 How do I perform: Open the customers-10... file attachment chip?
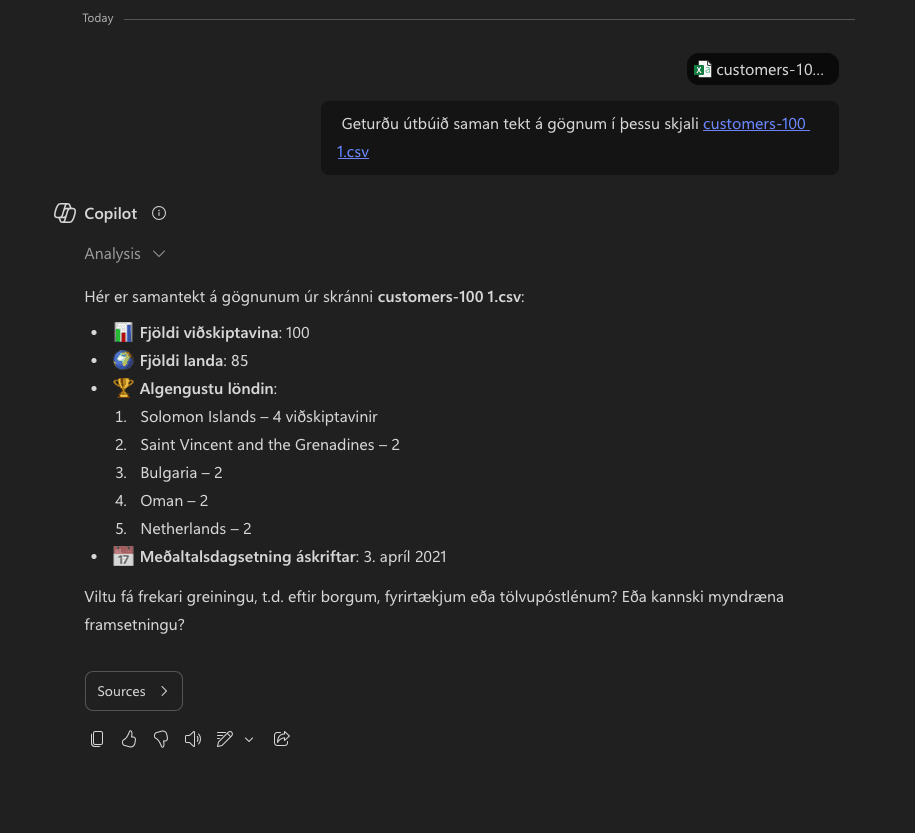pyautogui.click(x=762, y=69)
